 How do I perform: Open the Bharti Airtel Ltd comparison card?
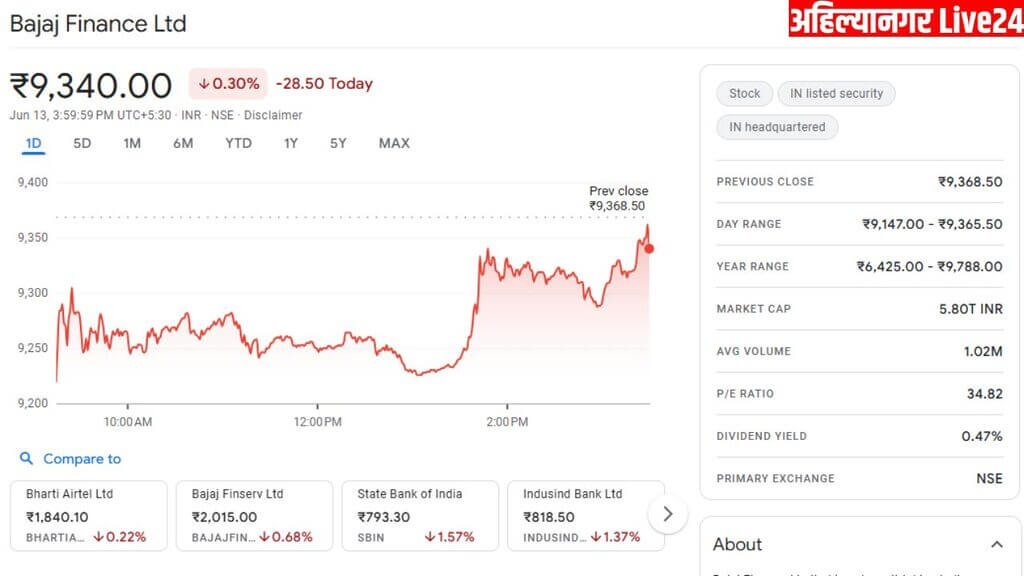pyautogui.click(x=88, y=515)
